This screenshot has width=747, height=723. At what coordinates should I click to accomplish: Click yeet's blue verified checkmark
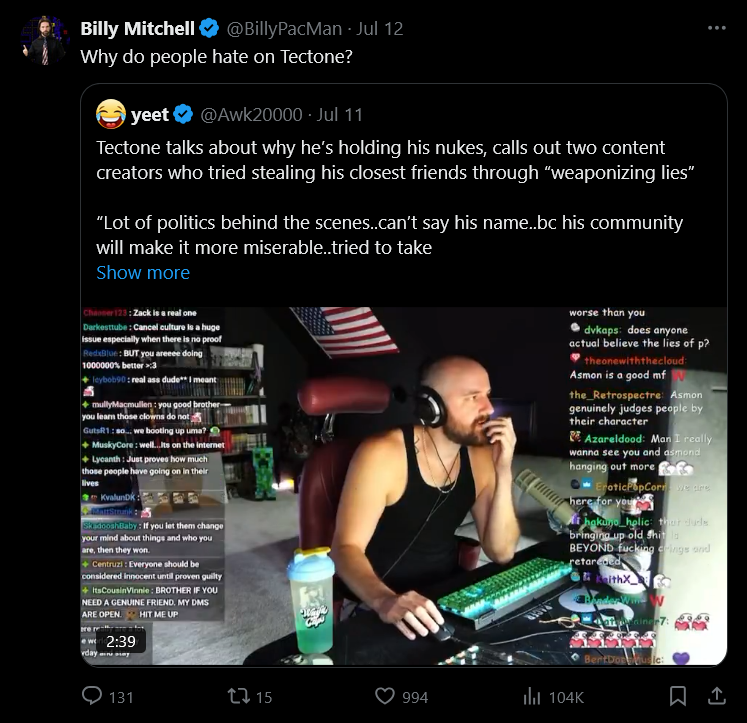183,115
